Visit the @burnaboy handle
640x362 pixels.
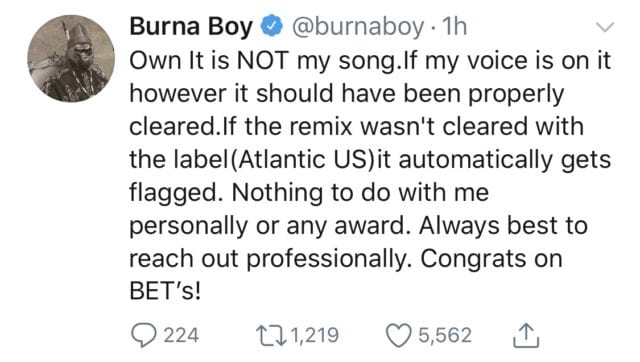(x=358, y=27)
